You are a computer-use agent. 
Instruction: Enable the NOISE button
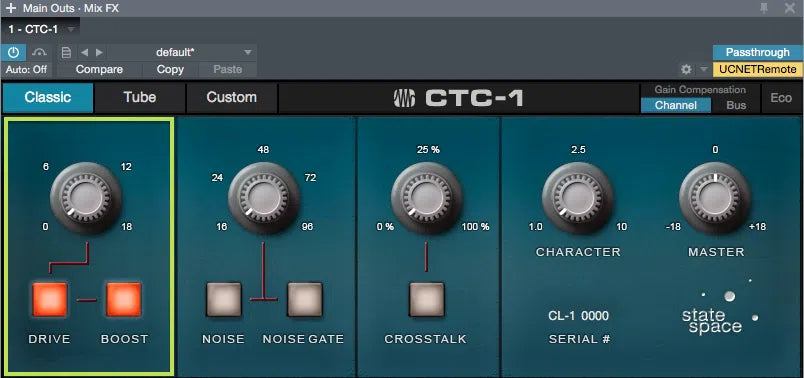click(224, 300)
